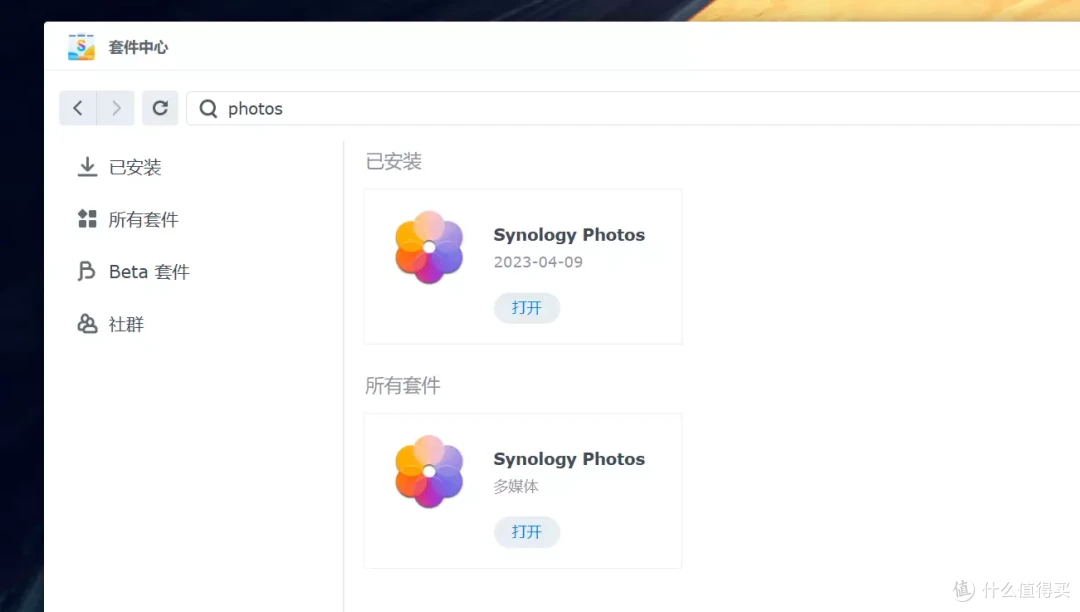Select the Synology Photos title in 已安装 section

(x=569, y=235)
